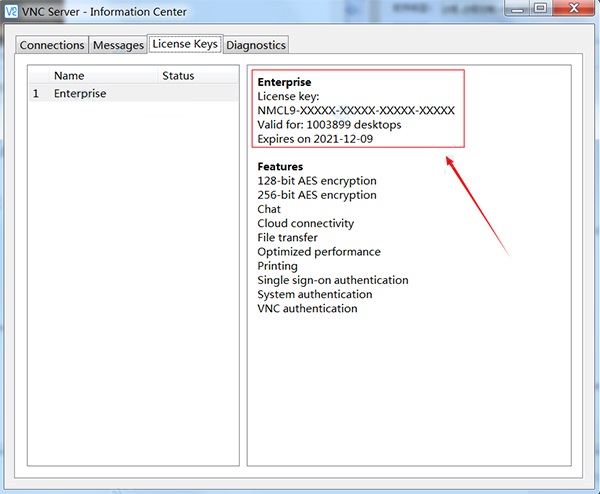Screen dimensions: 600x494
Task: Click the Name column header
Action: click(x=103, y=76)
